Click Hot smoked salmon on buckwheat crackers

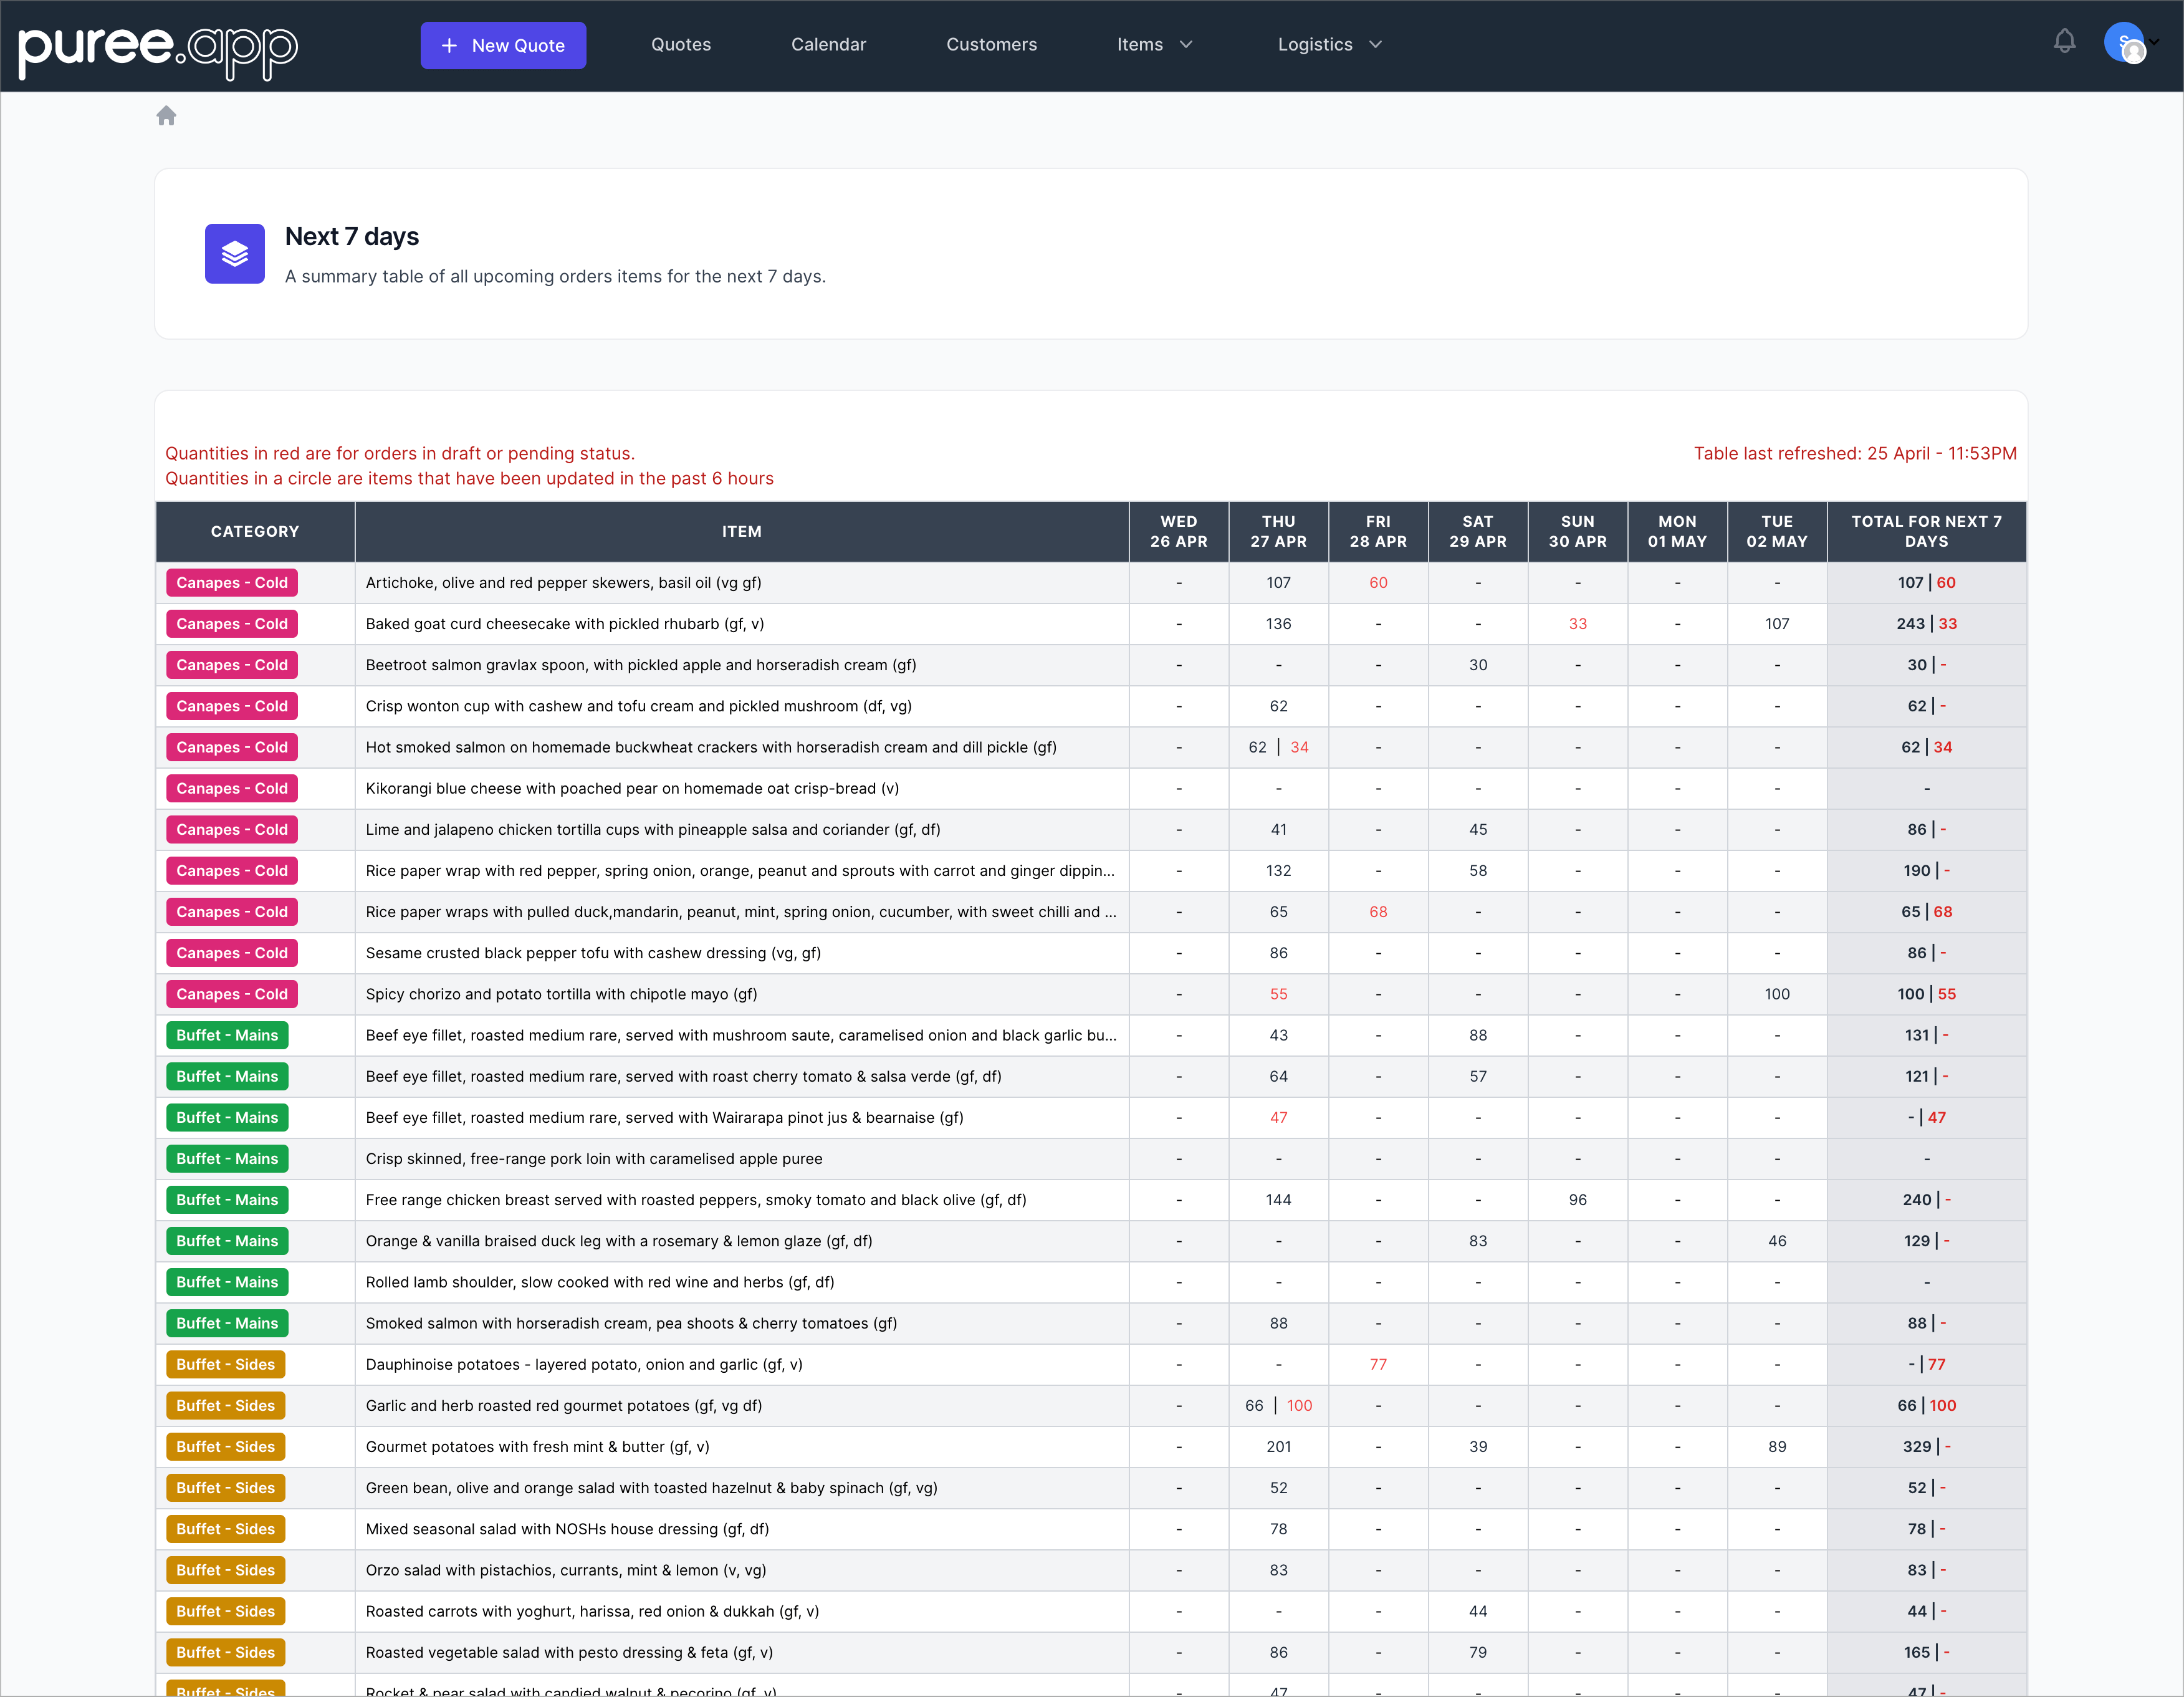[x=710, y=747]
